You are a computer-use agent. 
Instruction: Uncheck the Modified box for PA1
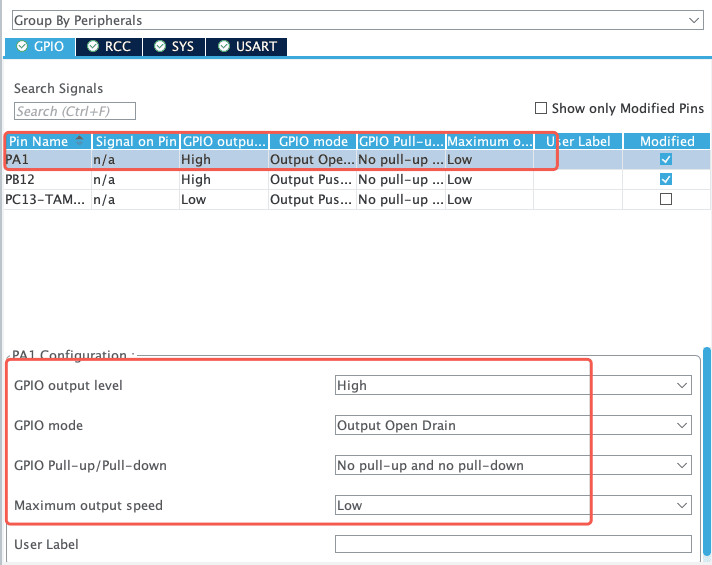point(666,159)
